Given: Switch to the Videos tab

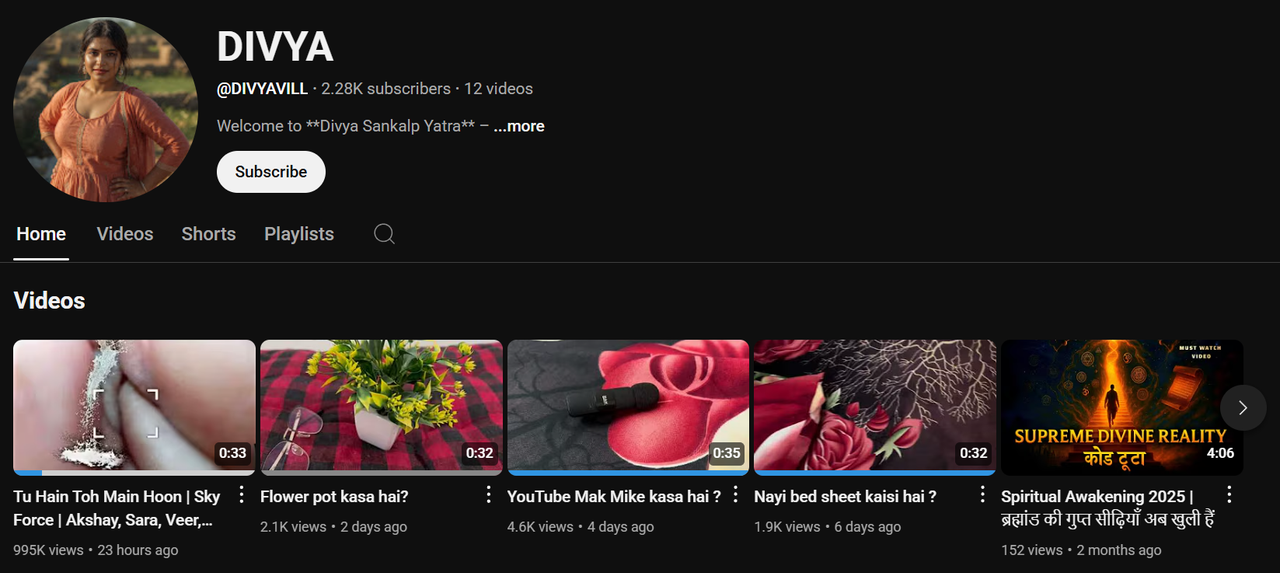Looking at the screenshot, I should tap(125, 234).
